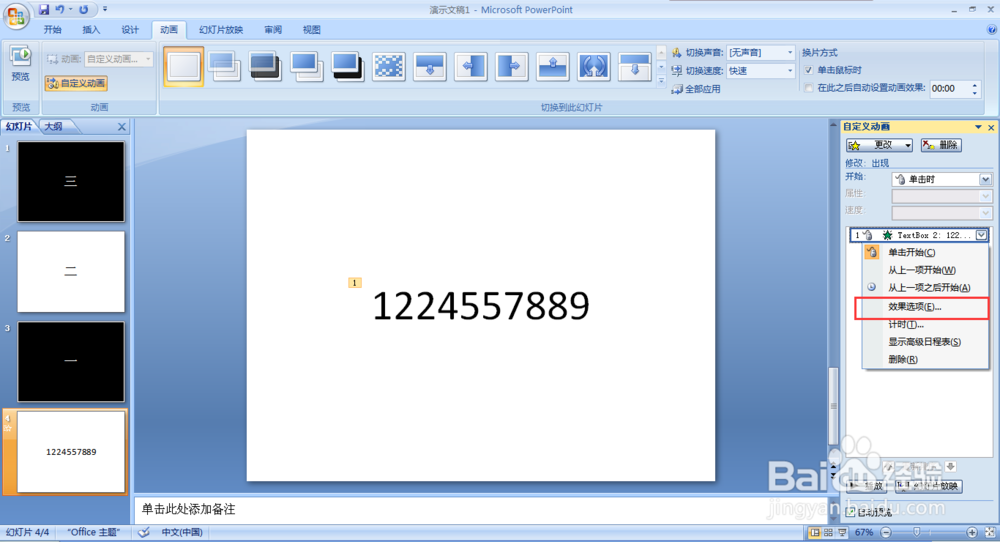This screenshot has height=542, width=1000.
Task: Click the 幻灯片放映 button in animation pane
Action: (929, 486)
